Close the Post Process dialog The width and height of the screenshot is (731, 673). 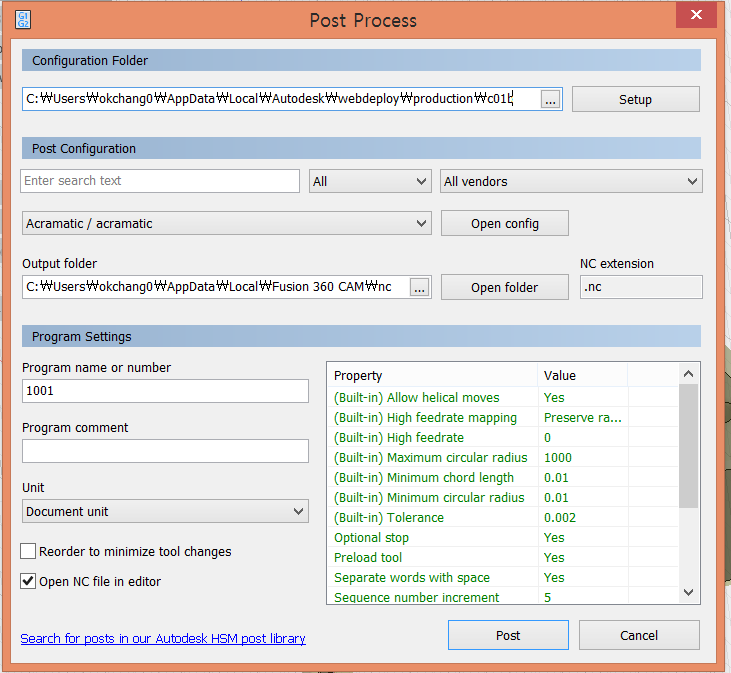[x=696, y=15]
